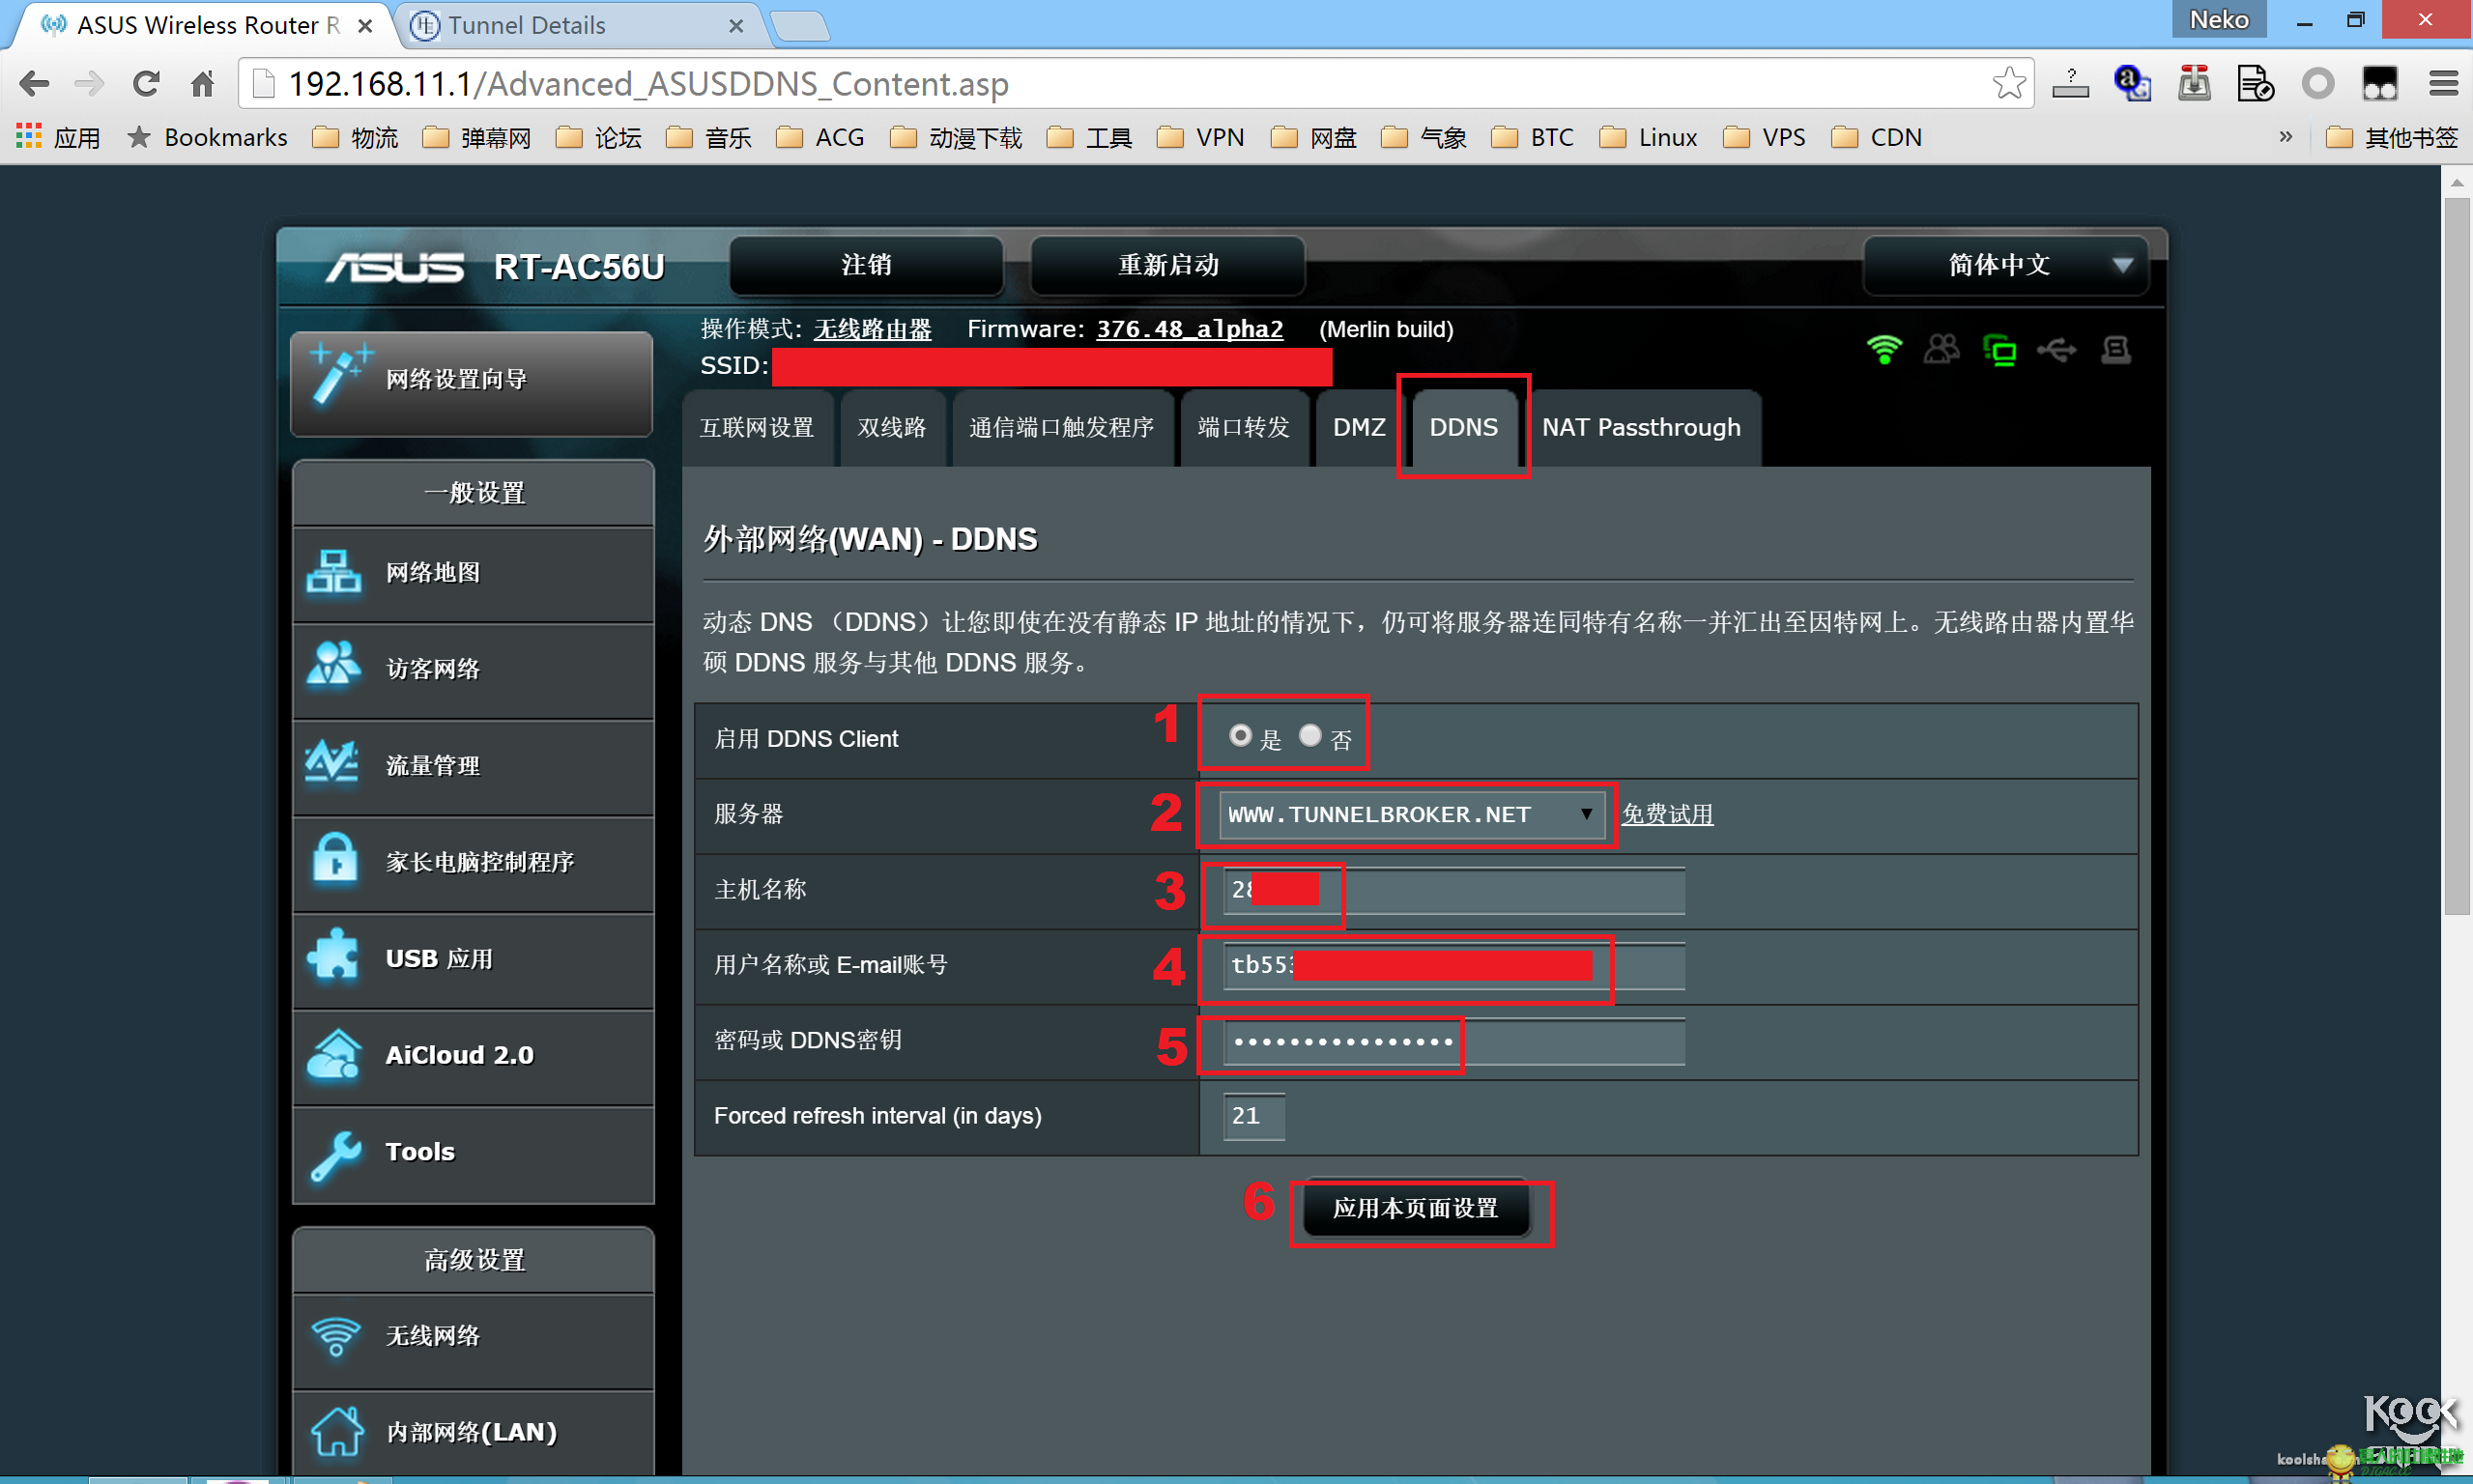Switch to 端口转发 tab
This screenshot has height=1484, width=2473.
click(1243, 428)
